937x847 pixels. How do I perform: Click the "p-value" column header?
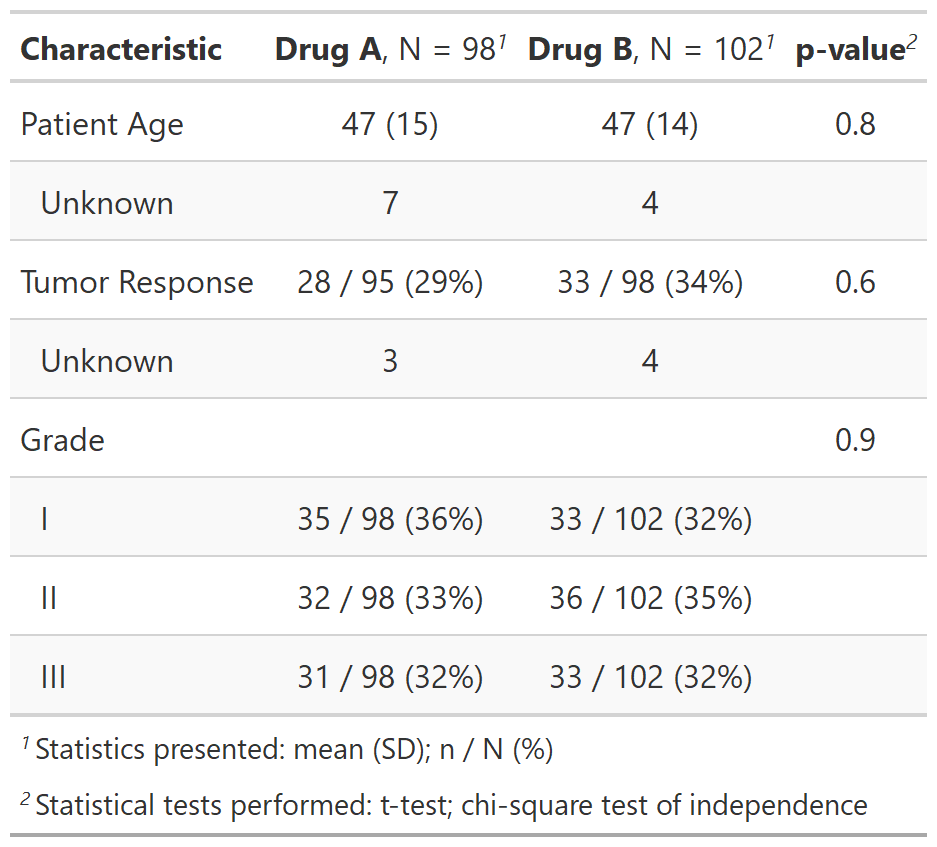pyautogui.click(x=855, y=51)
